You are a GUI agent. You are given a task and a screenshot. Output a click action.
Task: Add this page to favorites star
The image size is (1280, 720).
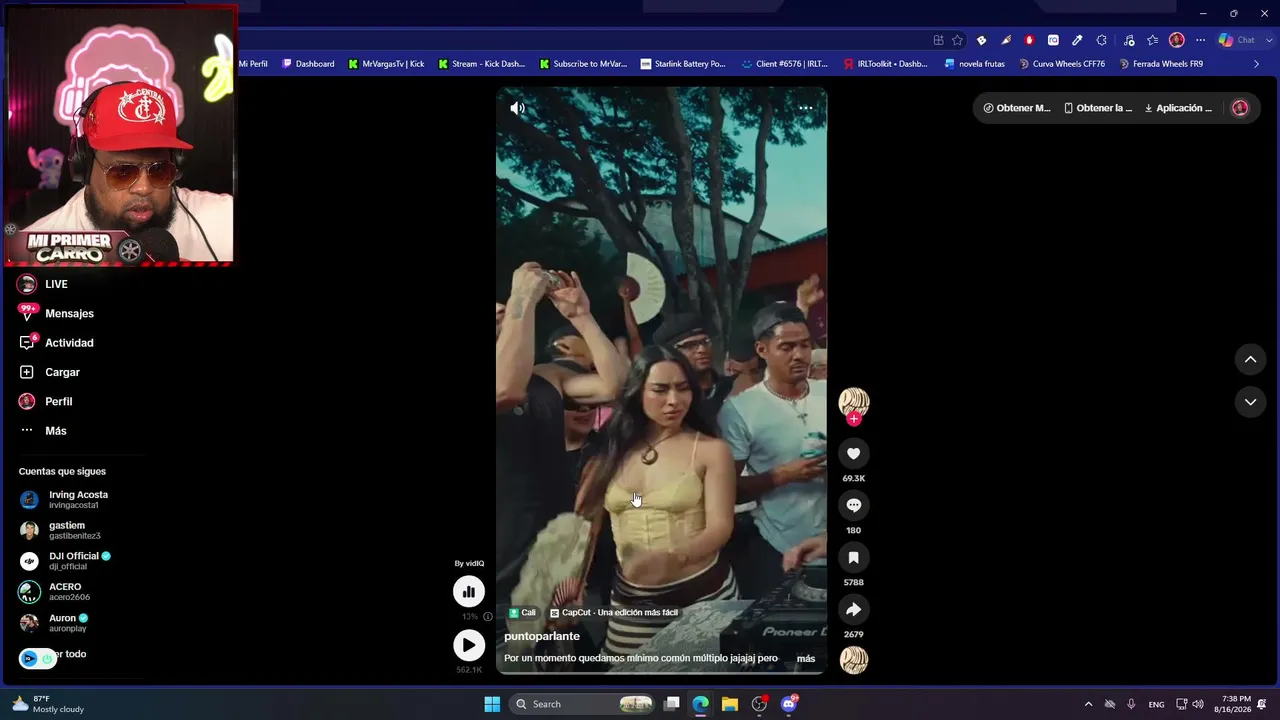957,40
